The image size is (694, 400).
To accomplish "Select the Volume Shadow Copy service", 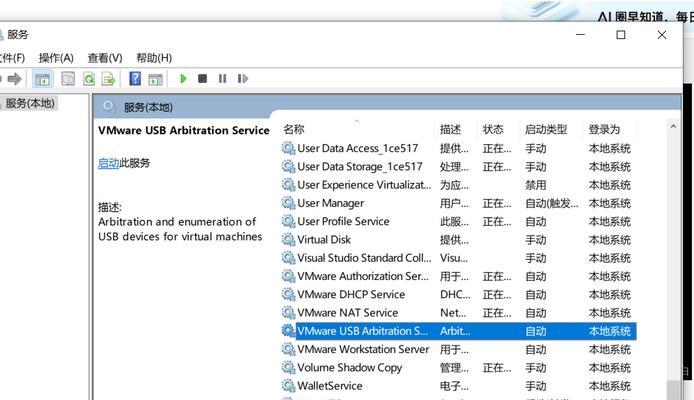I will tap(459, 367).
